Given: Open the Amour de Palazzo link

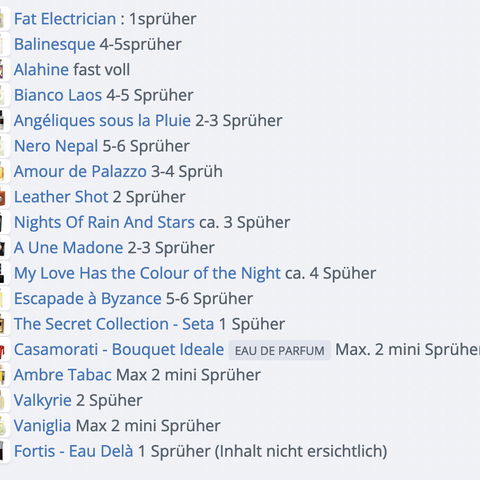Looking at the screenshot, I should click(80, 172).
